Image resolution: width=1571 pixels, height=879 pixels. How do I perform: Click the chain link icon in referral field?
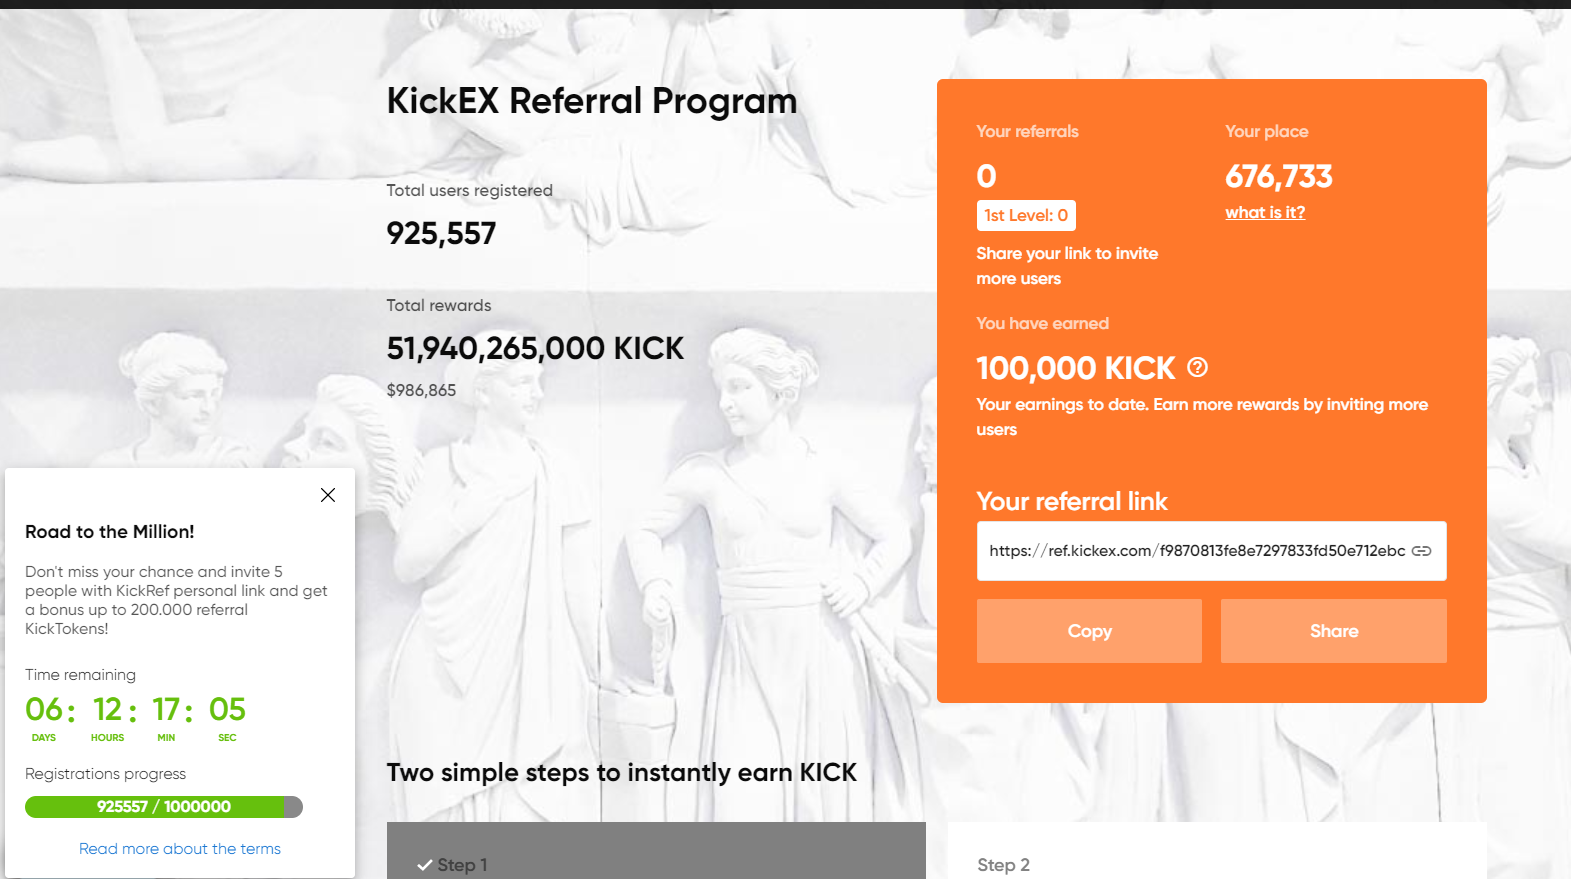(x=1421, y=551)
